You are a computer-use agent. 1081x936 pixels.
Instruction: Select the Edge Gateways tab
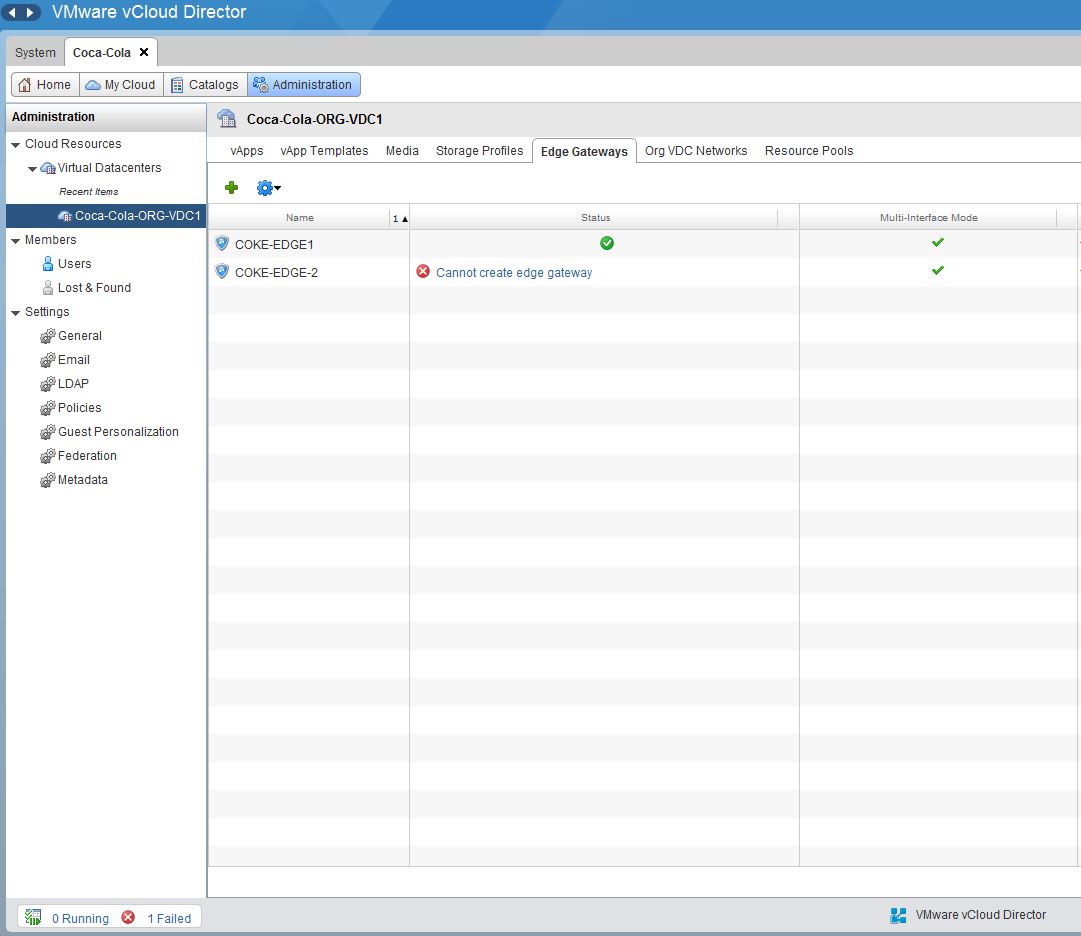point(584,151)
